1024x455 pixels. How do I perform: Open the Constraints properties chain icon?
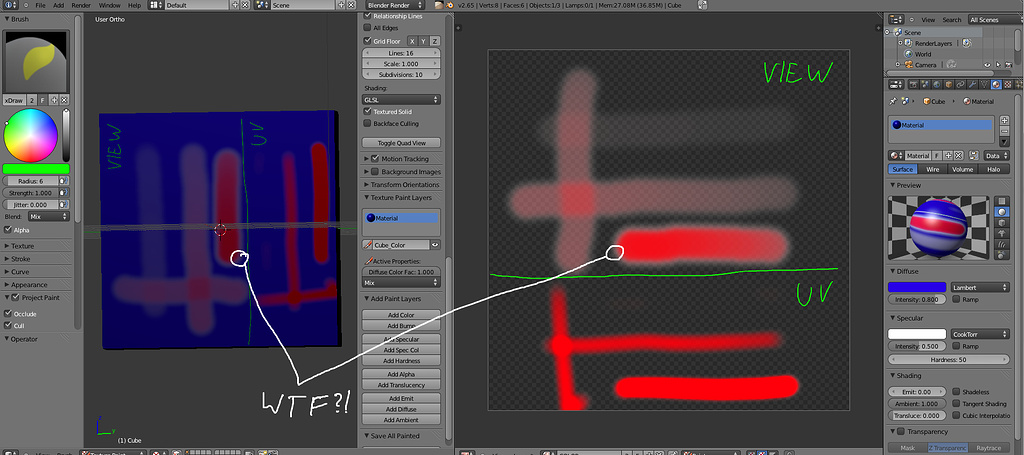pyautogui.click(x=961, y=84)
